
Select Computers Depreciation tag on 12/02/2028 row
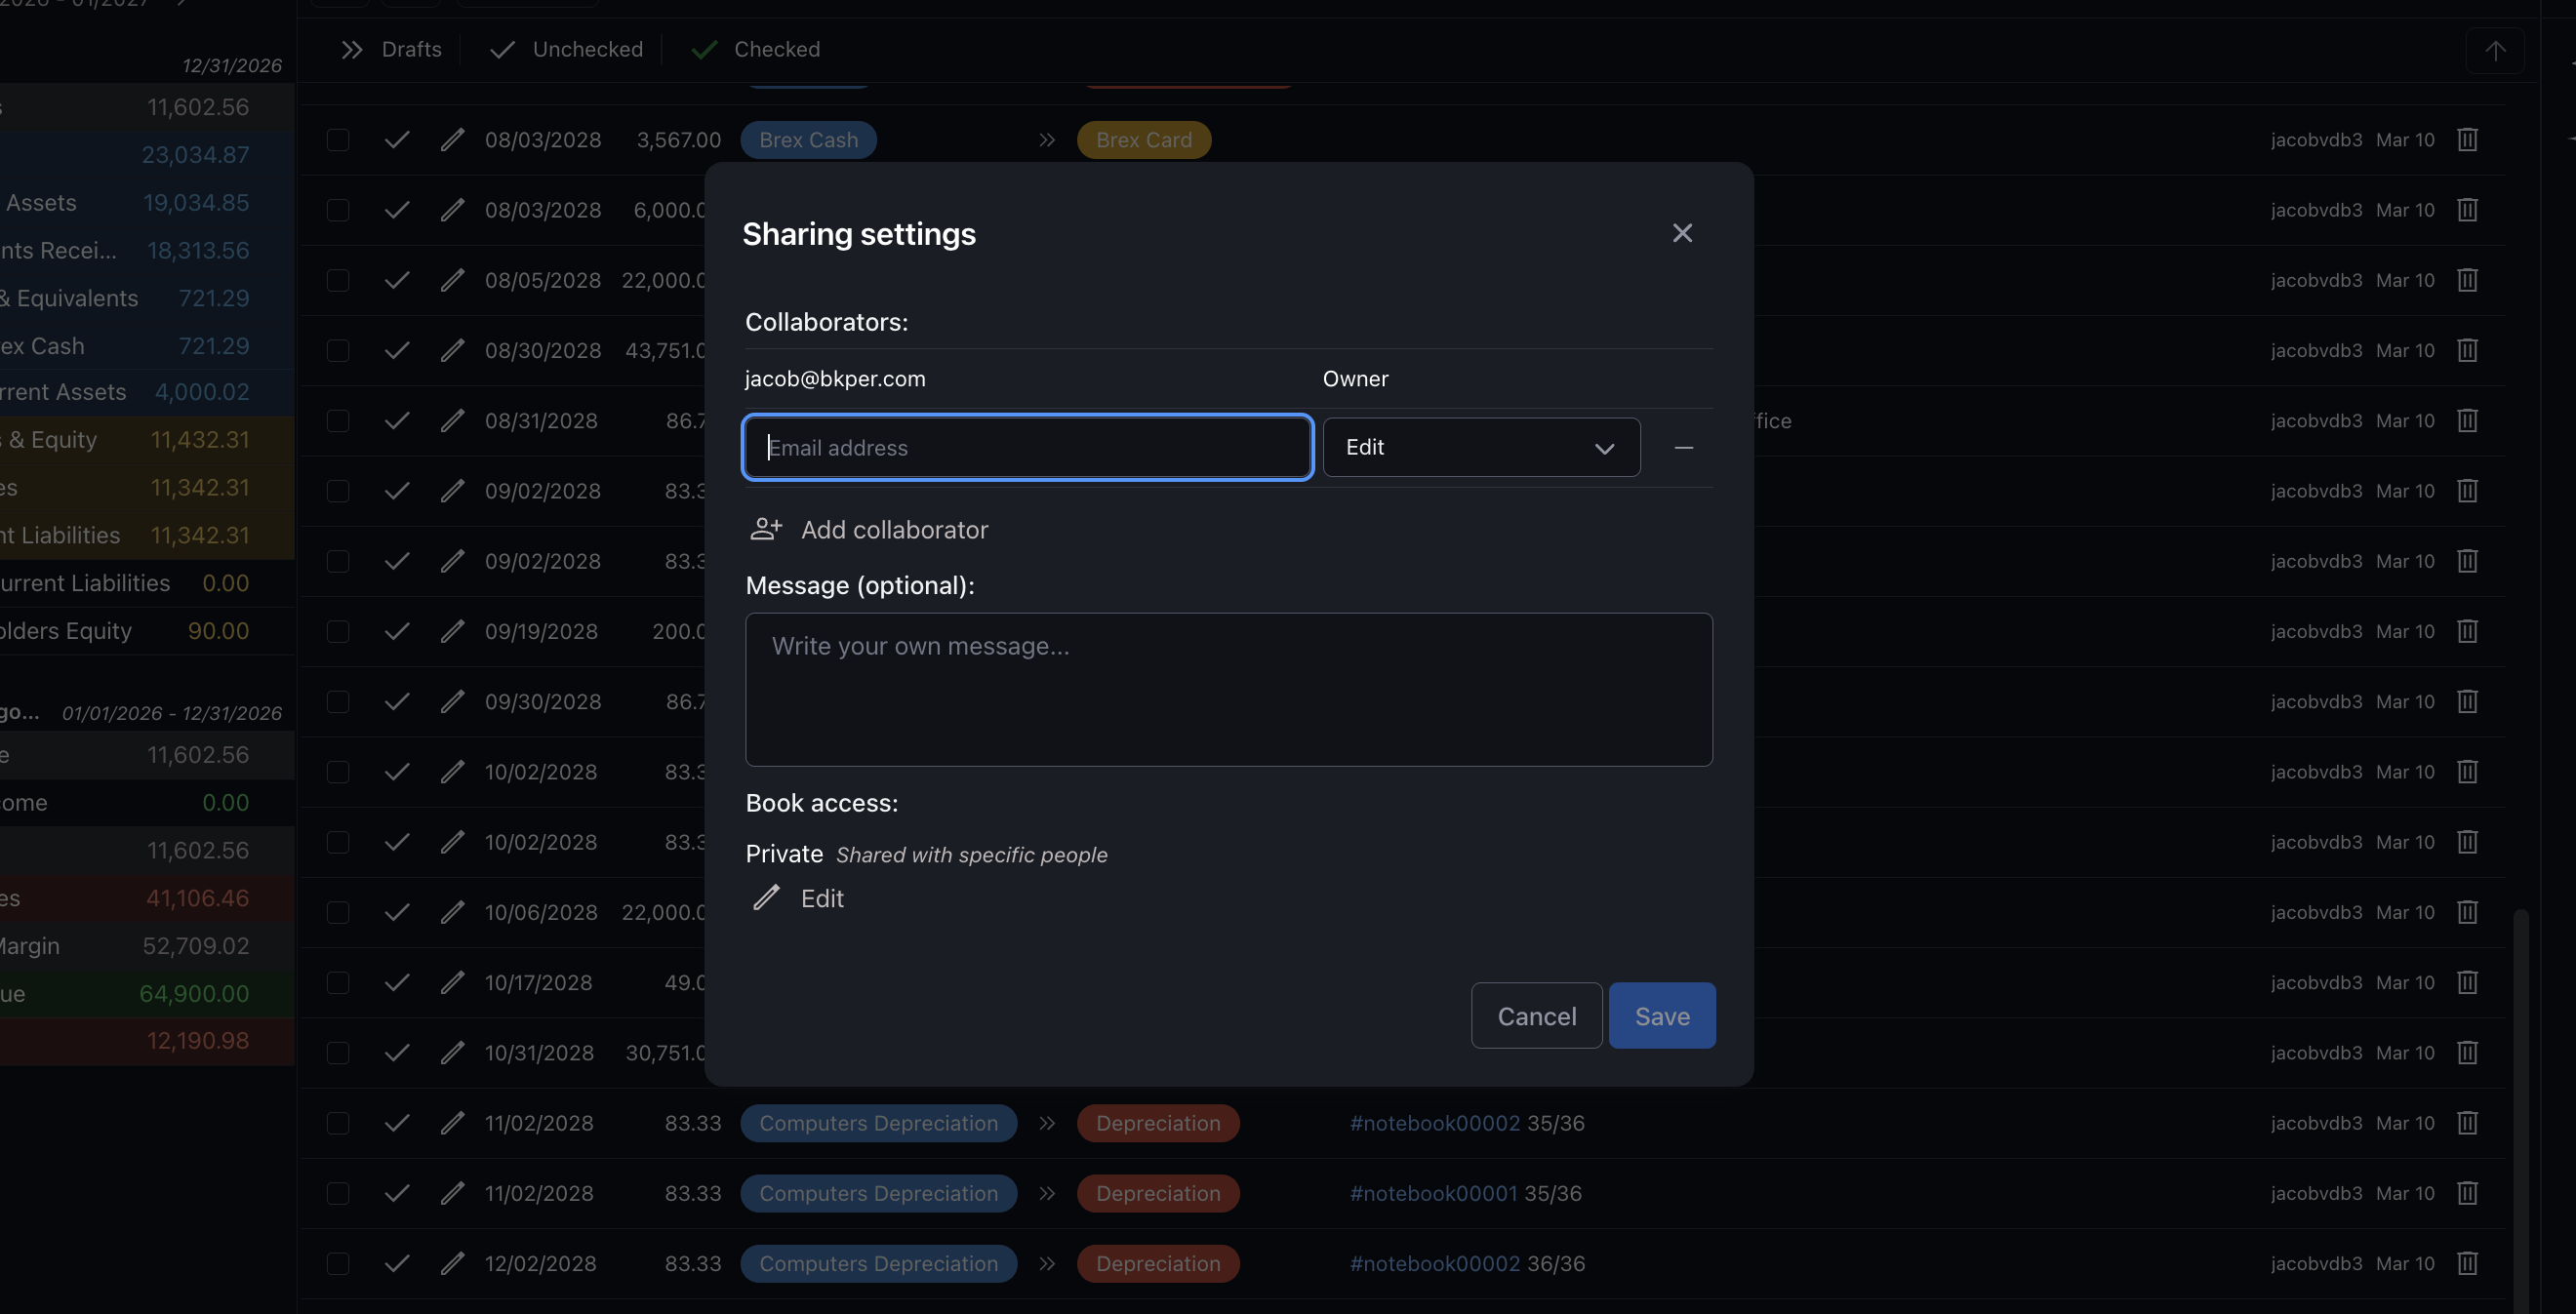[878, 1263]
